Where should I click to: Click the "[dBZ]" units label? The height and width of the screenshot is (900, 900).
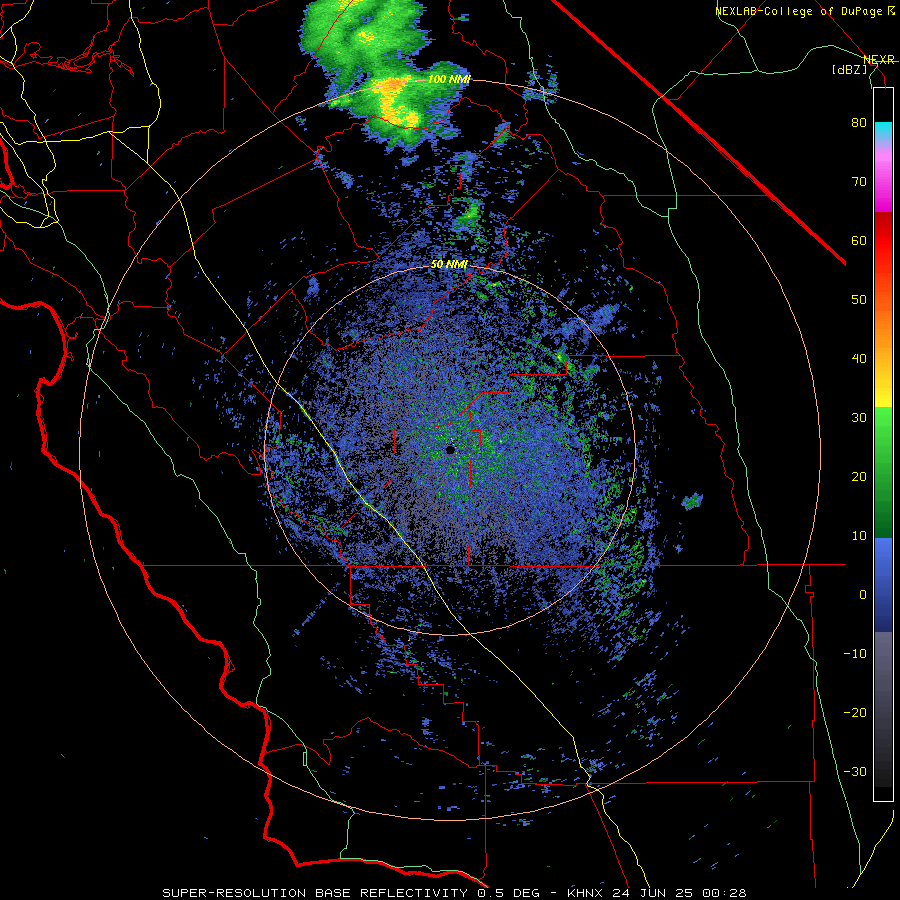coord(849,69)
